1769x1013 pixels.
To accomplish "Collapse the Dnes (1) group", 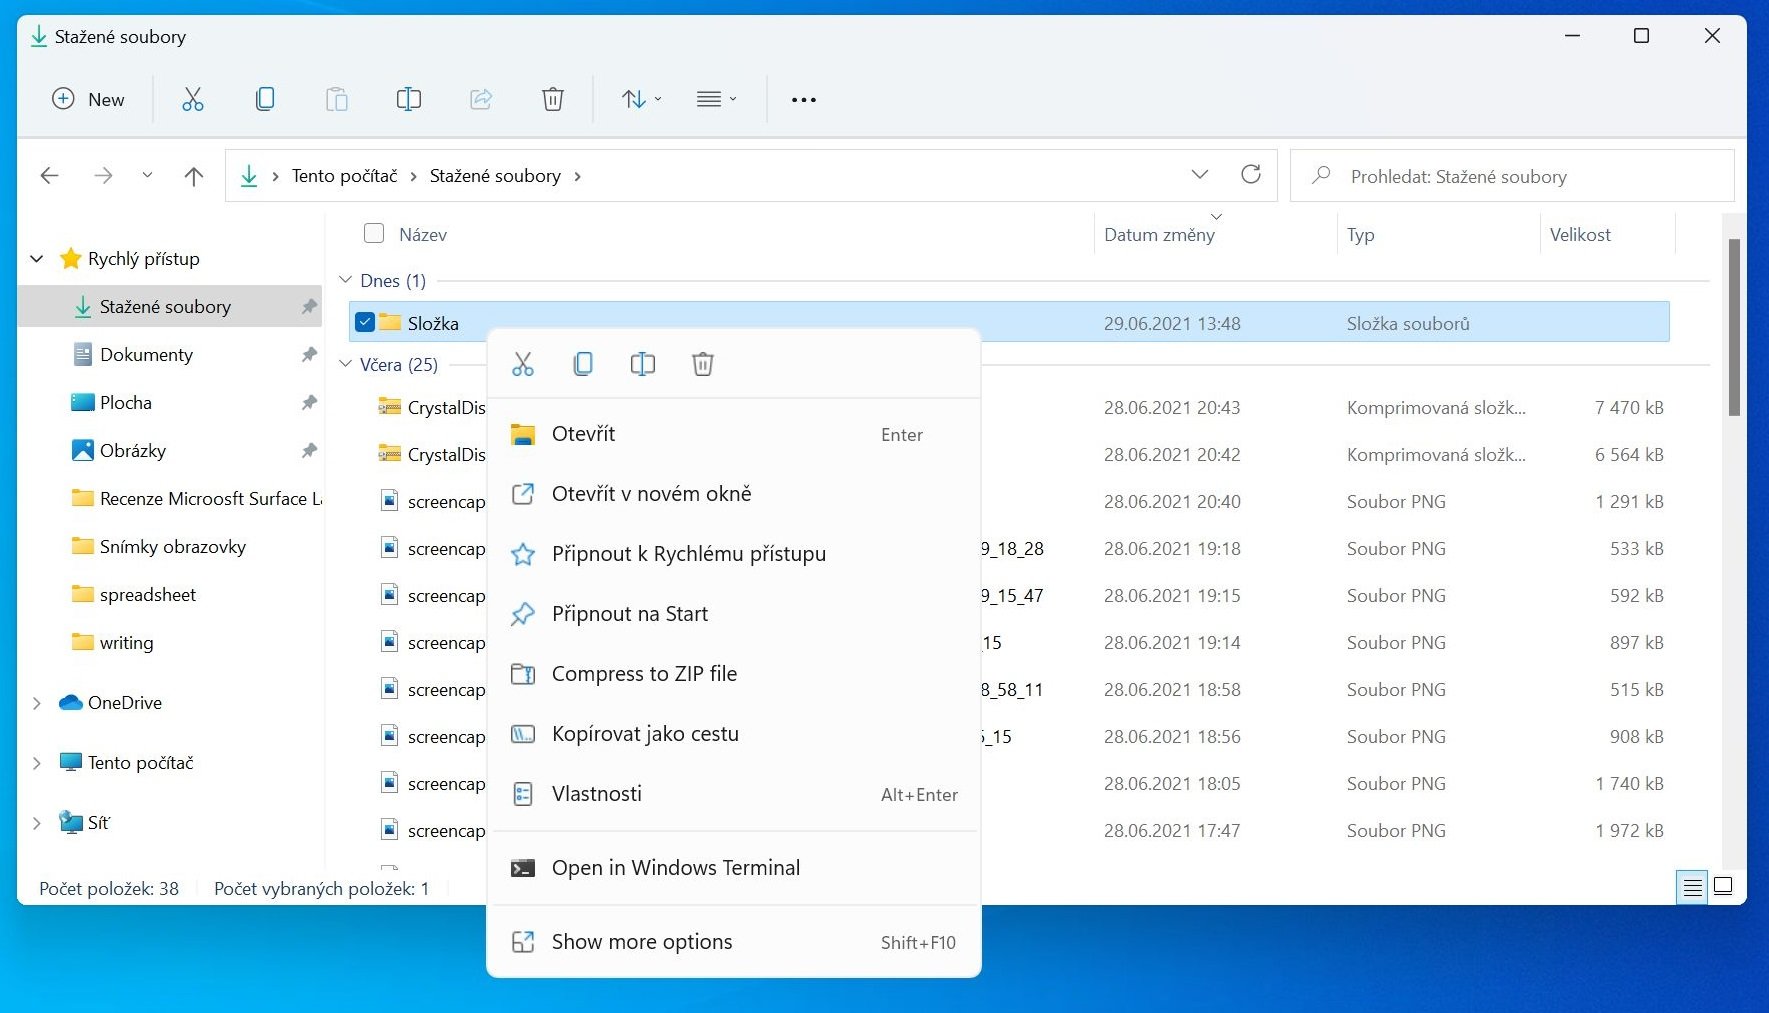I will click(x=346, y=280).
